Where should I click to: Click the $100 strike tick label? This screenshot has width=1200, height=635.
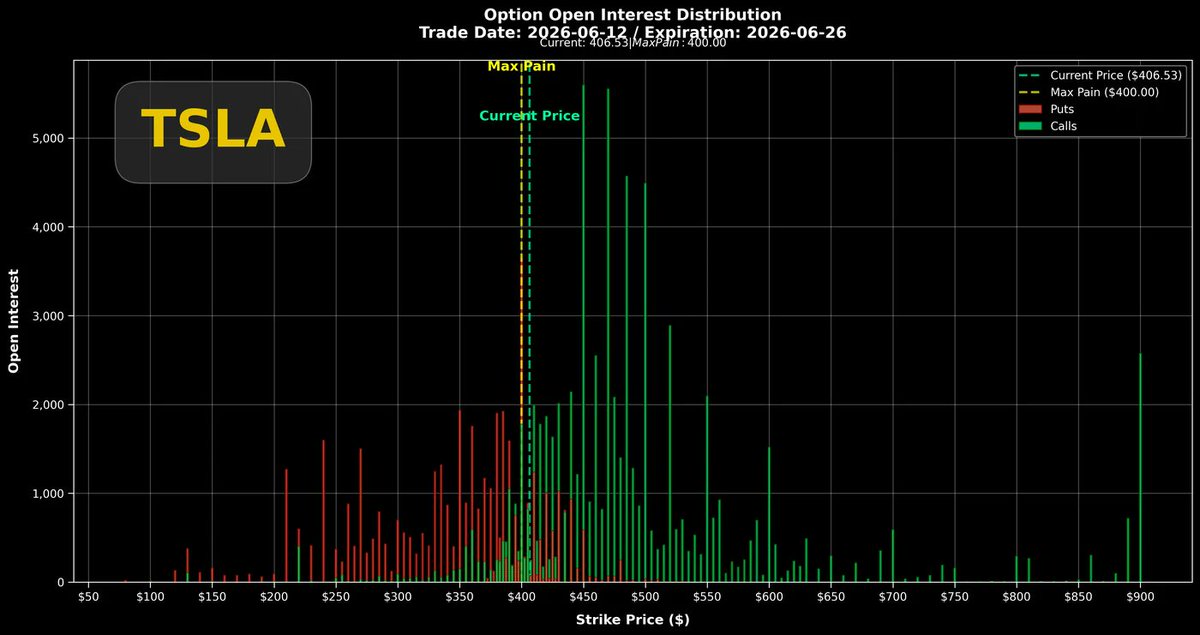(x=151, y=597)
